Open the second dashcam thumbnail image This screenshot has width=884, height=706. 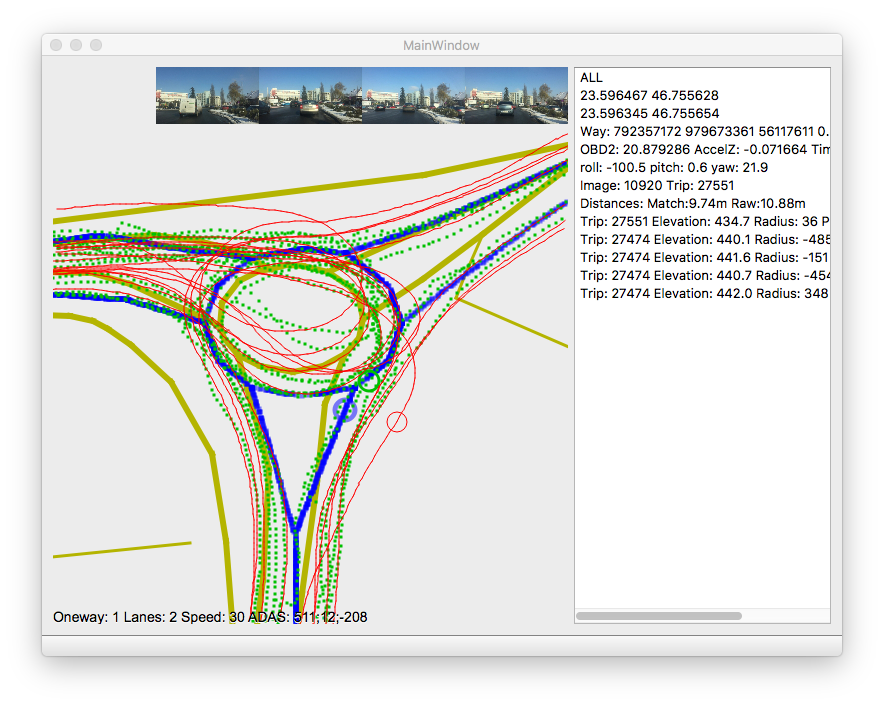(x=310, y=96)
